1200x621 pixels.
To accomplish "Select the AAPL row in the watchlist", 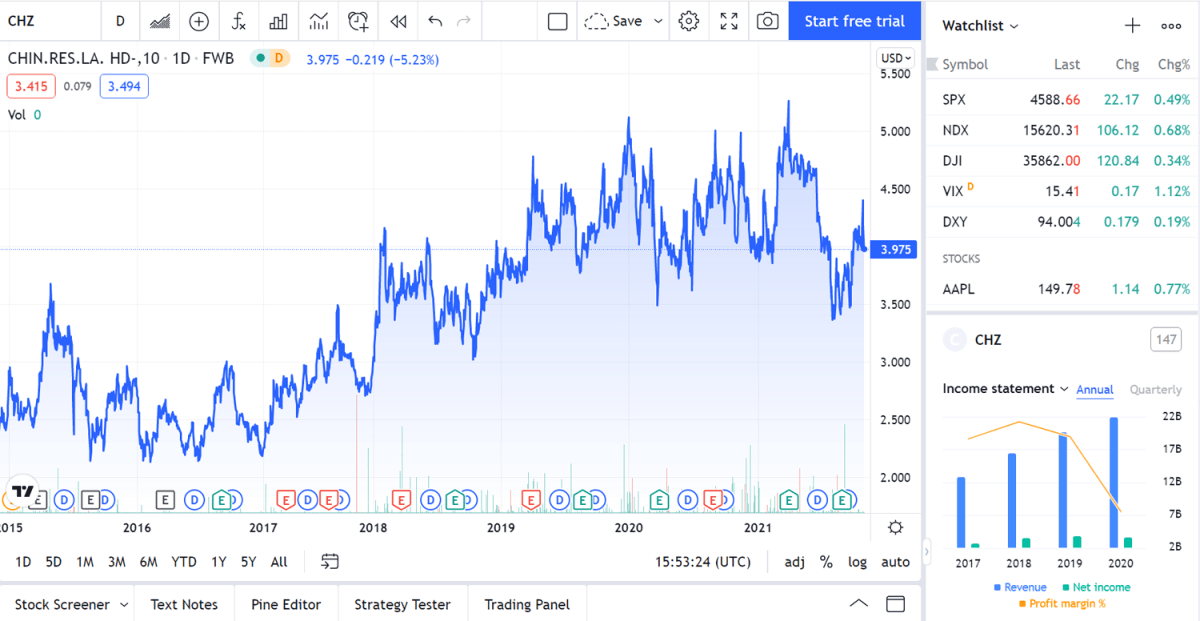I will [x=1063, y=289].
